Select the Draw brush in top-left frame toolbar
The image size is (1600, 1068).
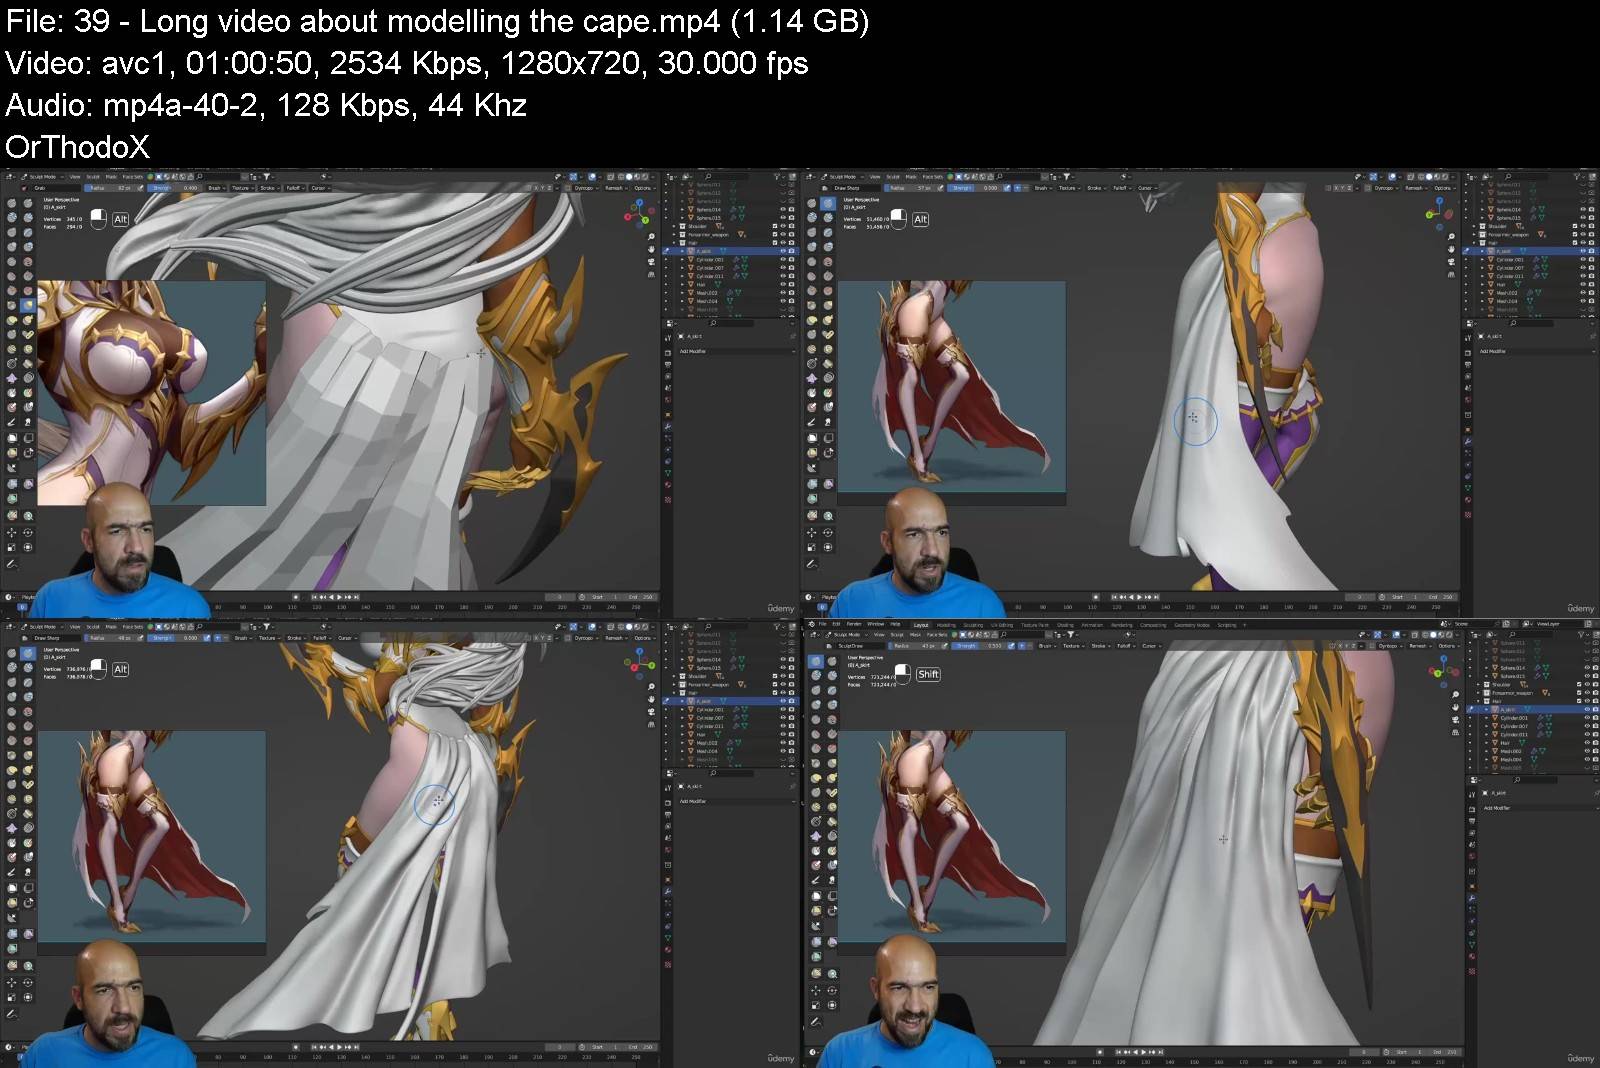[x=12, y=203]
